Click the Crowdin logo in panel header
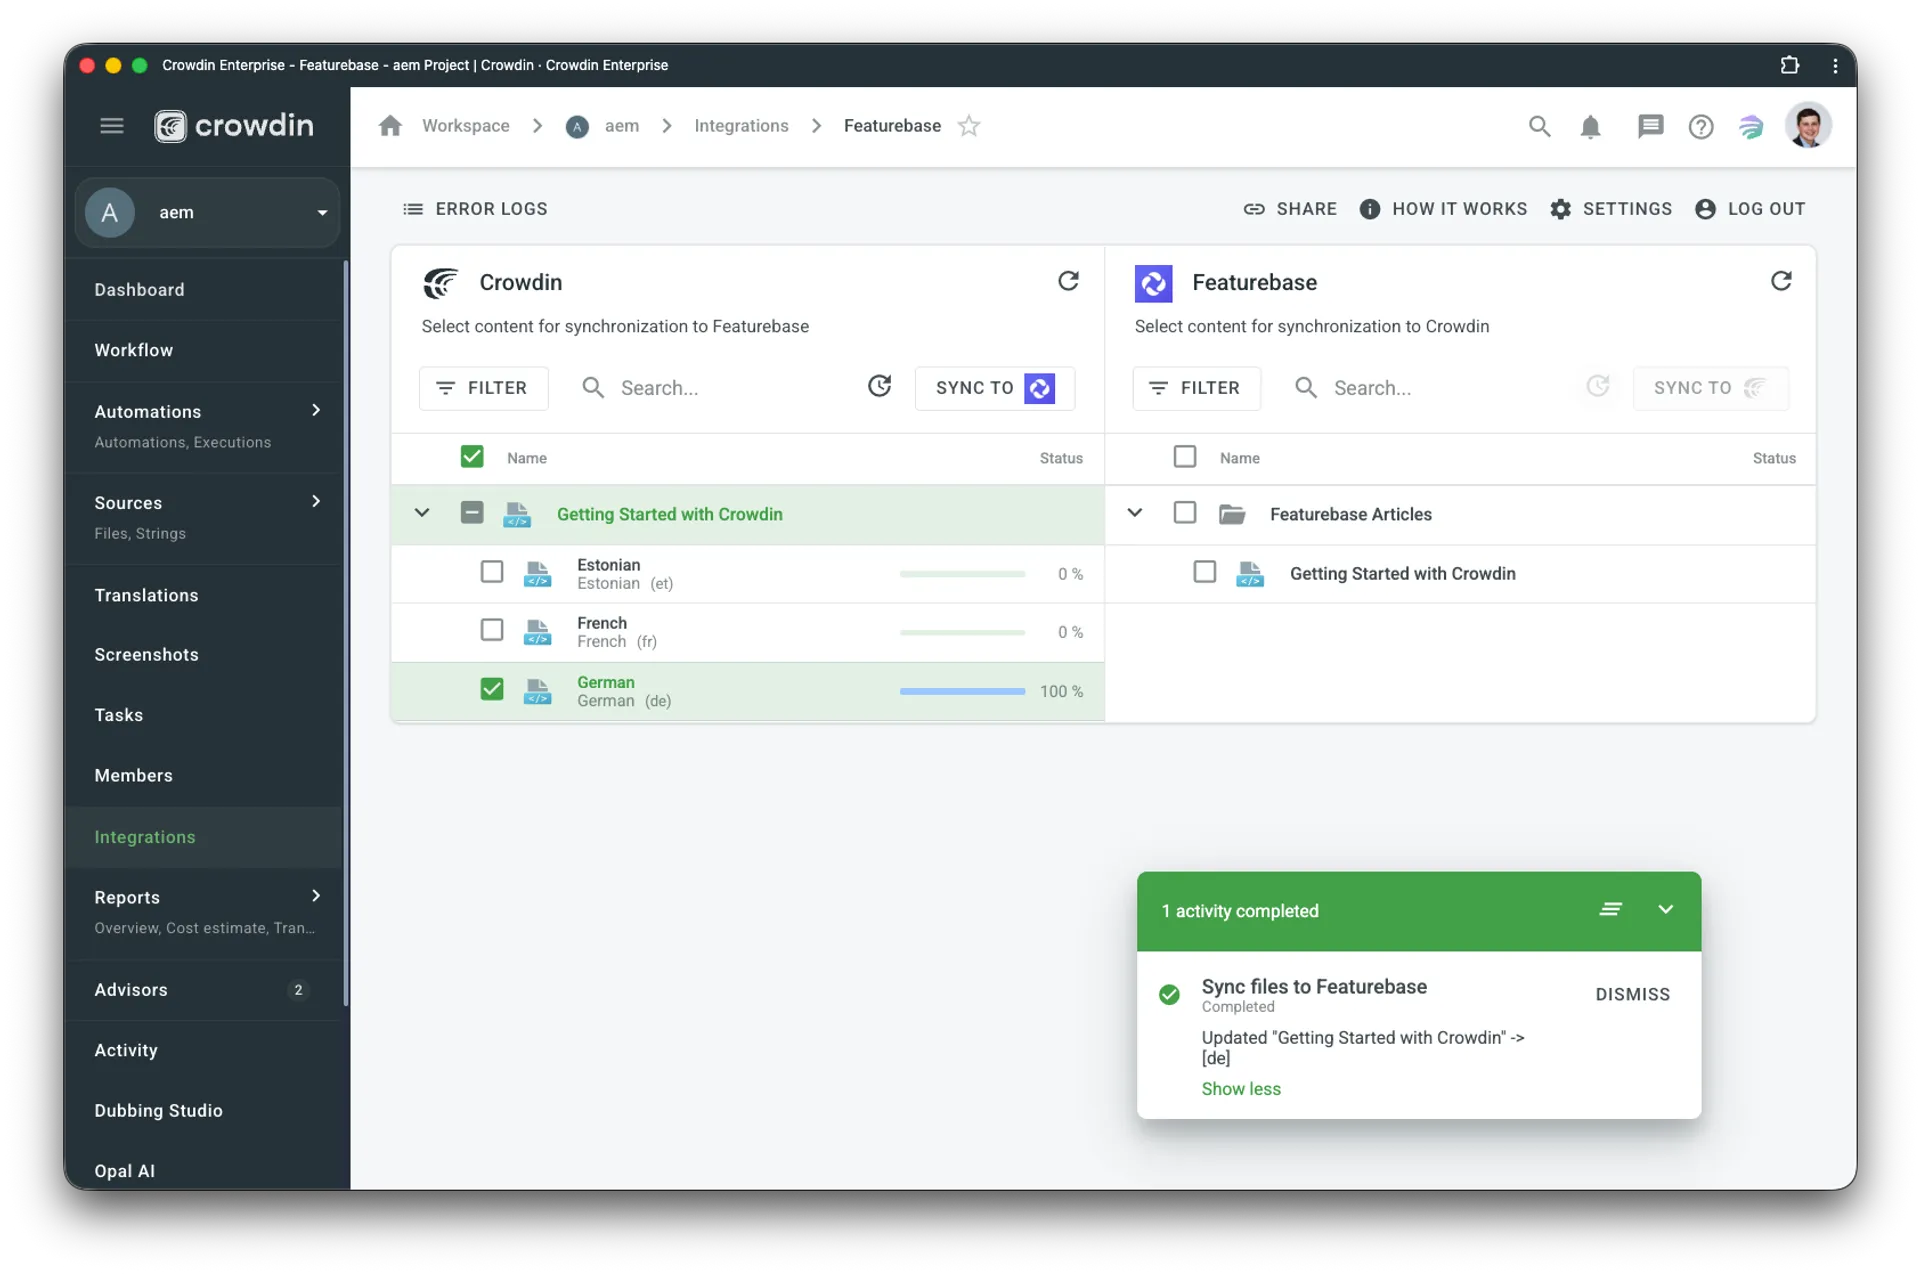 (440, 283)
